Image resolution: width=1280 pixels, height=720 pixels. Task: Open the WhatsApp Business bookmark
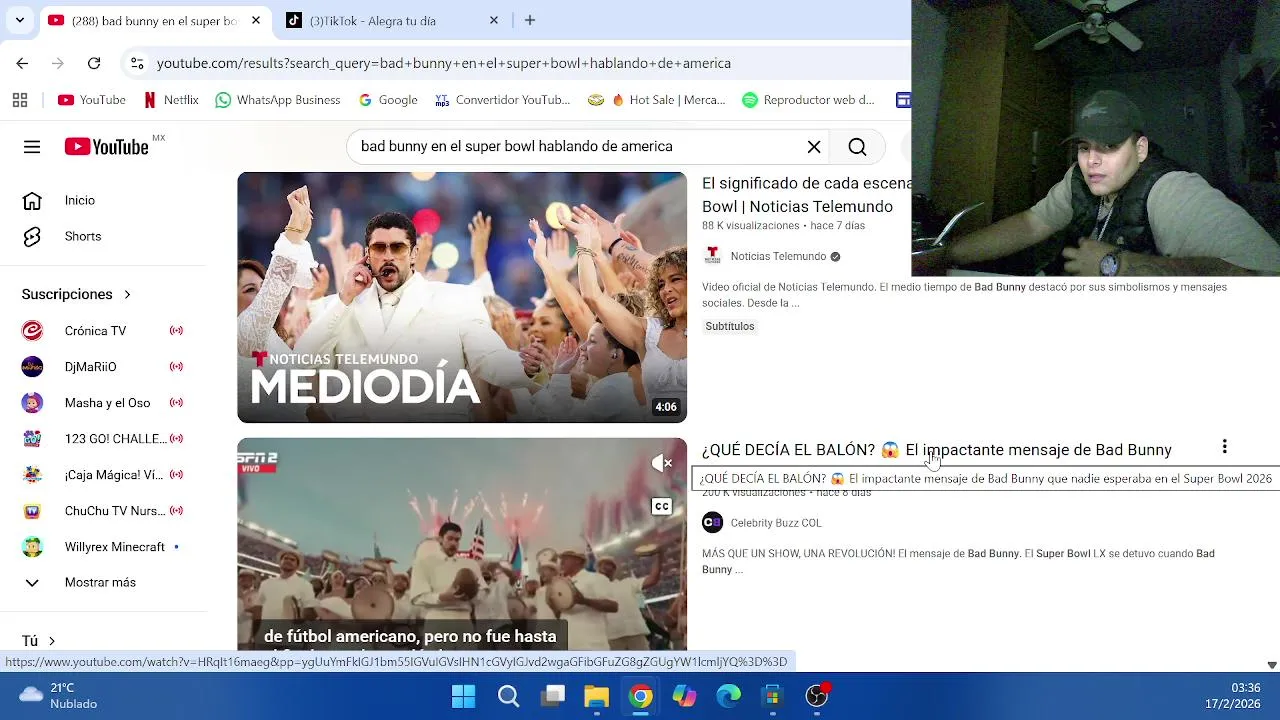click(278, 100)
